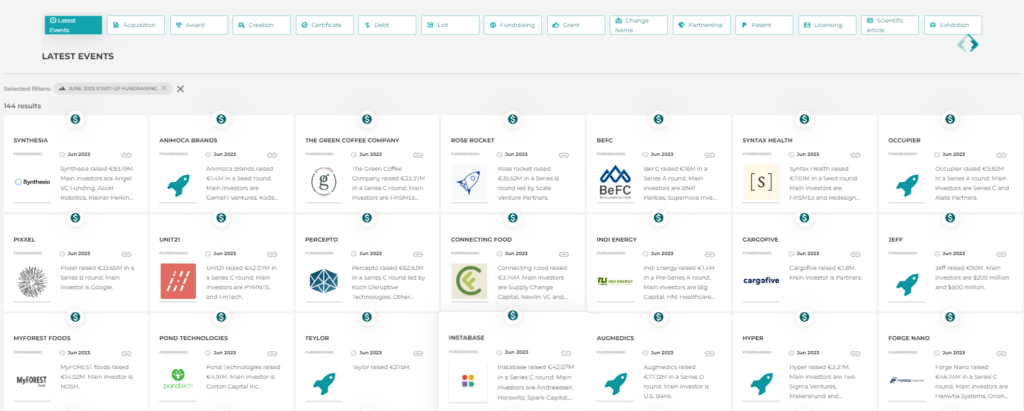Open the link icon on the Cargofive card

pos(855,254)
